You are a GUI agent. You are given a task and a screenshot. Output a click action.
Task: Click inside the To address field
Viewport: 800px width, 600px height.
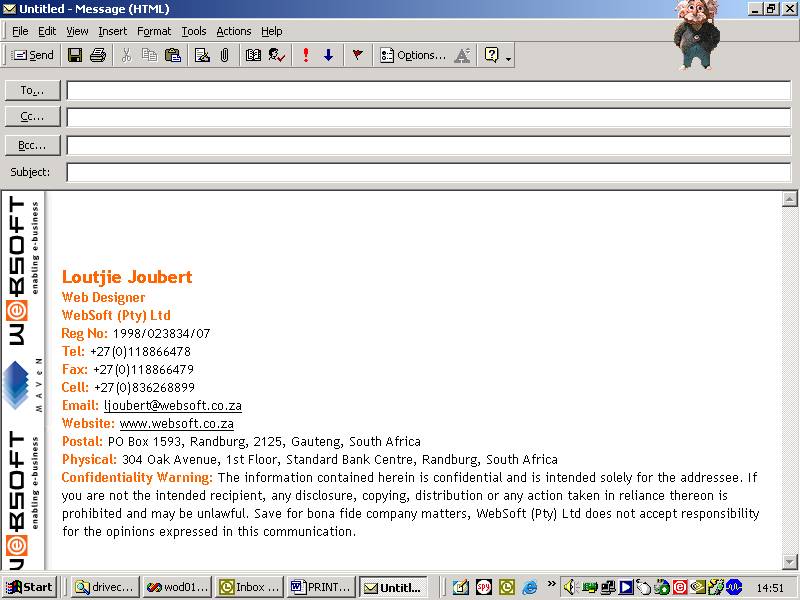(x=429, y=91)
